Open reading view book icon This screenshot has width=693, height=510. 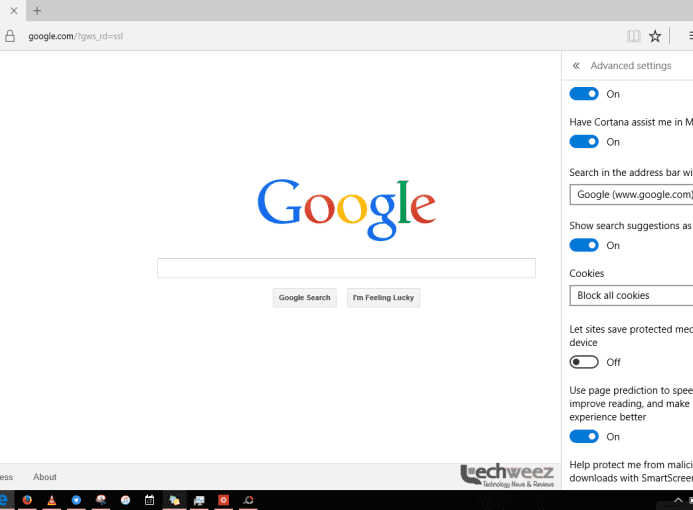click(x=634, y=36)
